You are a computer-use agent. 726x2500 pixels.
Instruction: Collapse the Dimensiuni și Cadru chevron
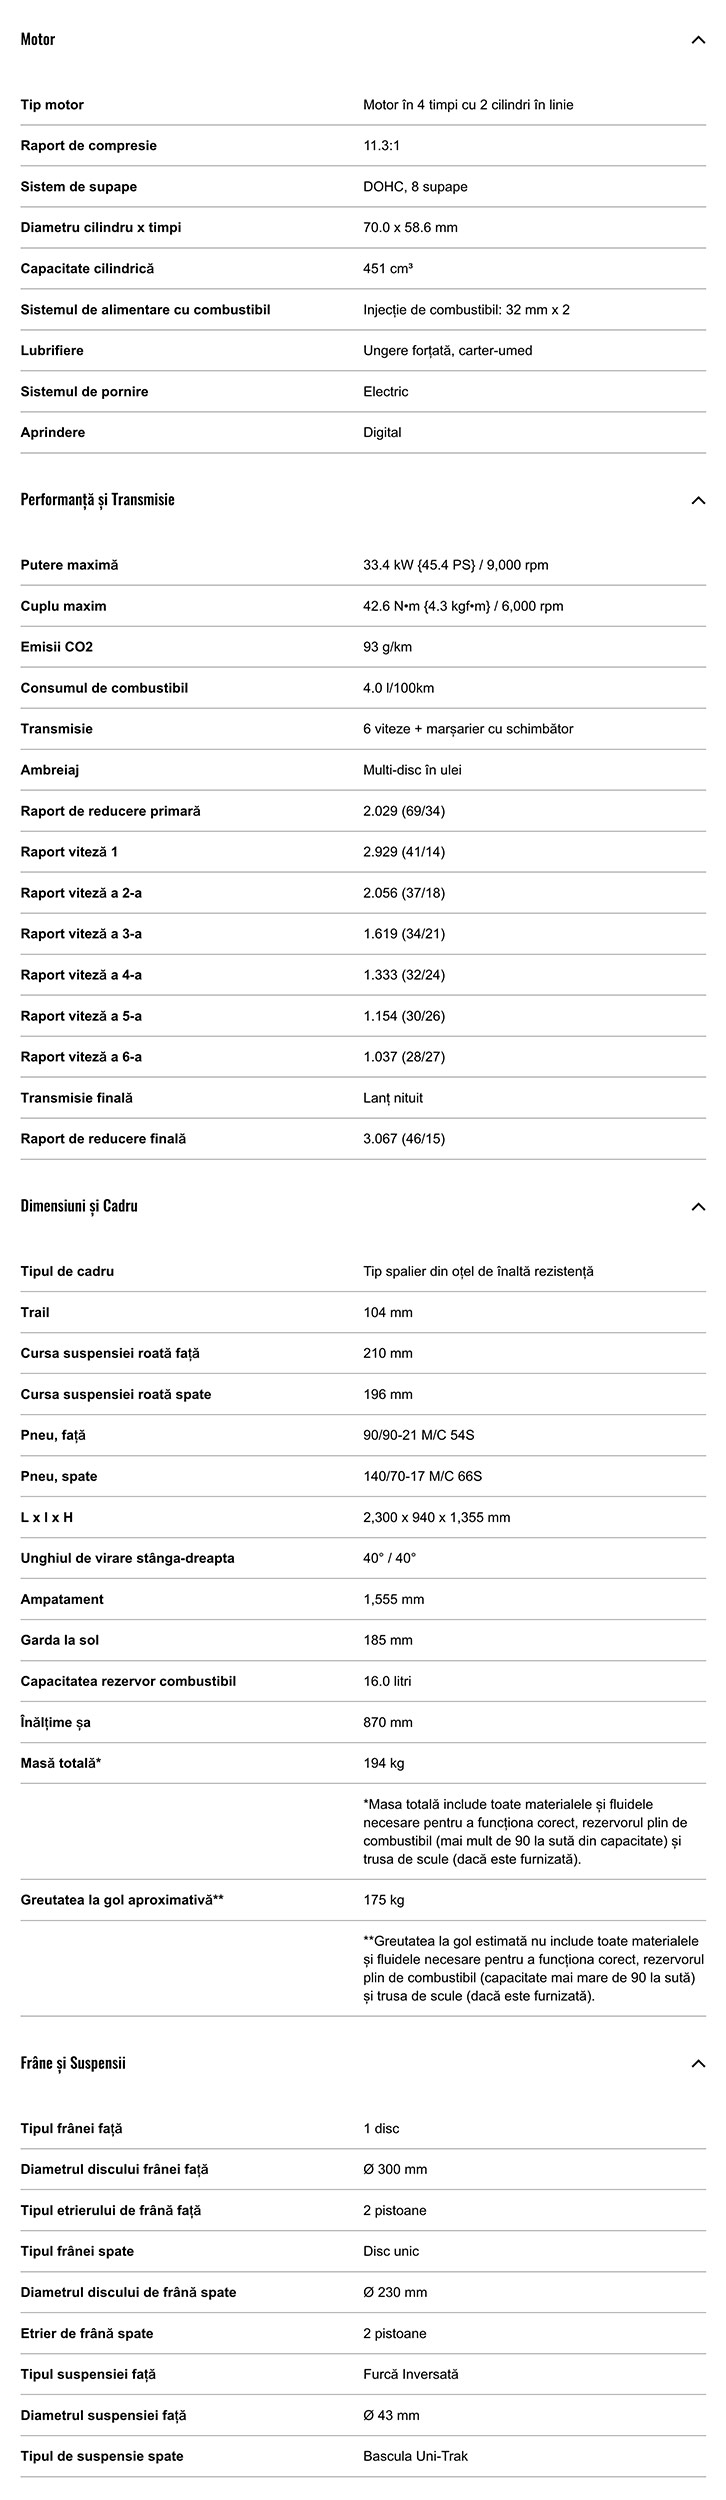click(x=697, y=1206)
